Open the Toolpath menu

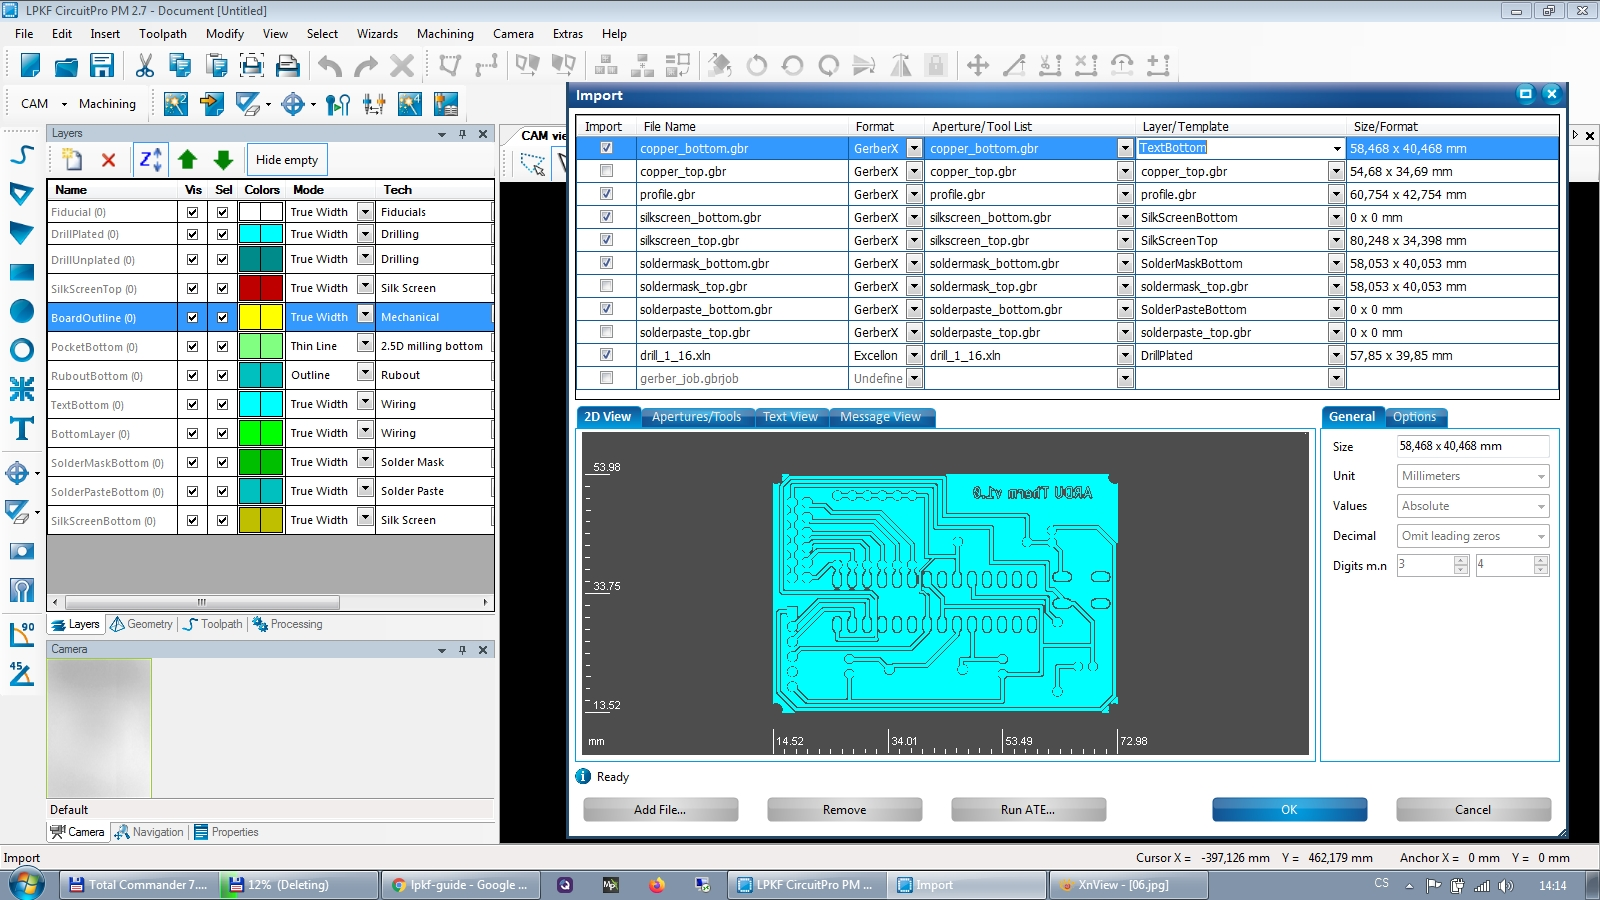click(163, 34)
